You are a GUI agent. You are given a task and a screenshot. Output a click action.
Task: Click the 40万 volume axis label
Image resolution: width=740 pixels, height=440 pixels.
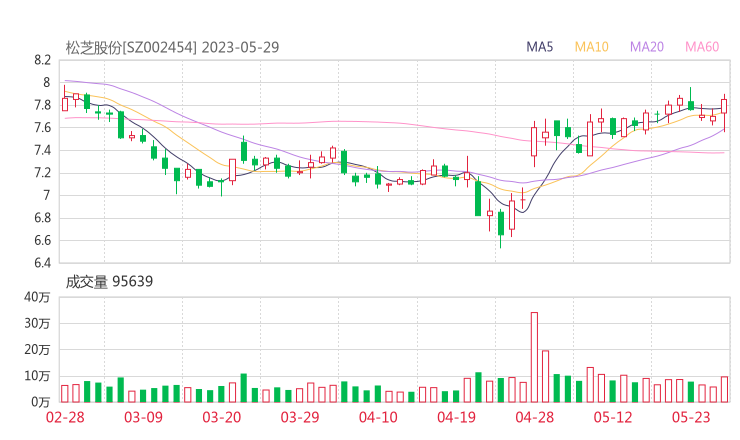click(37, 297)
